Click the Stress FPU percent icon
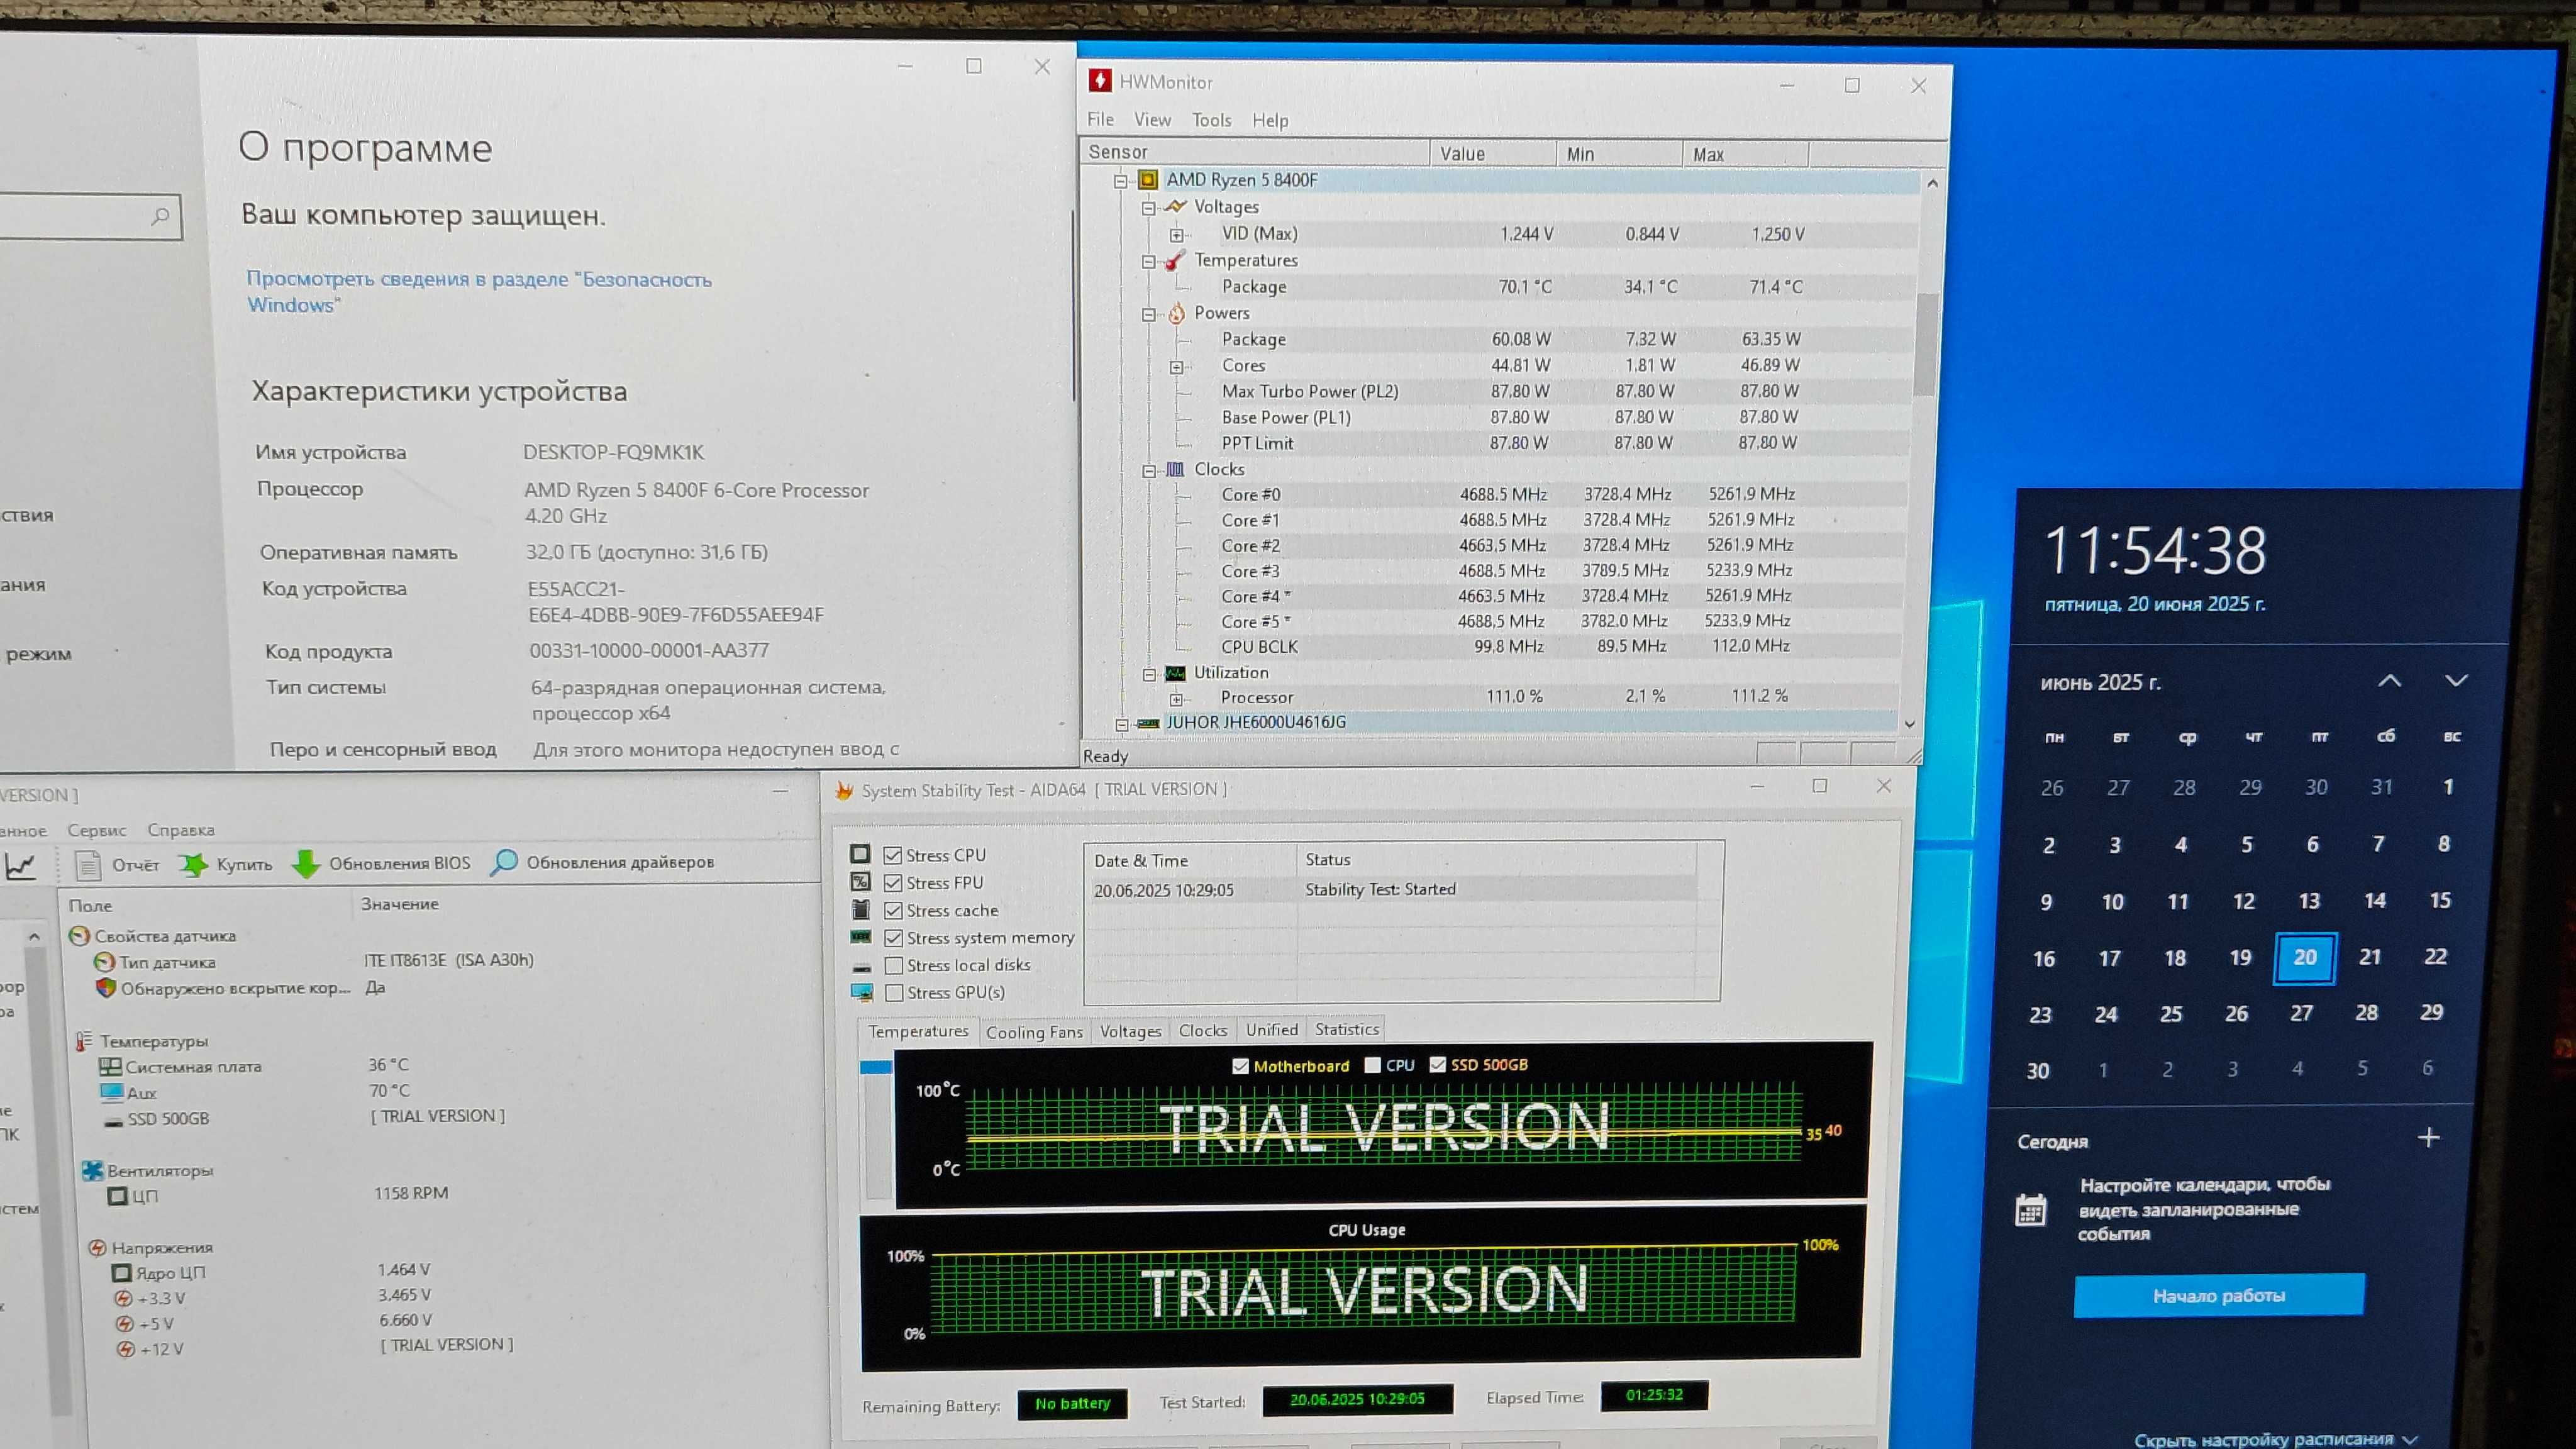 point(860,882)
